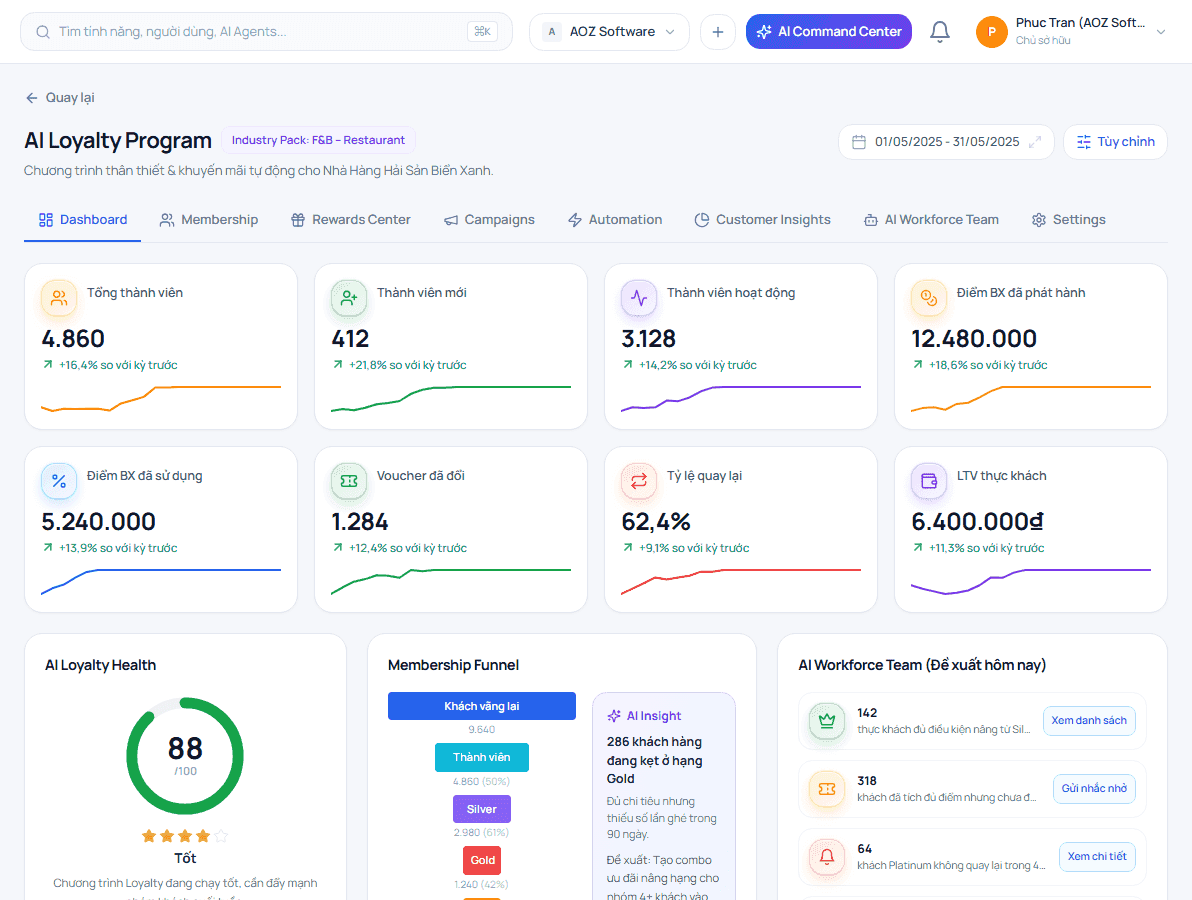Click the 62,4% return rate value

coord(656,522)
